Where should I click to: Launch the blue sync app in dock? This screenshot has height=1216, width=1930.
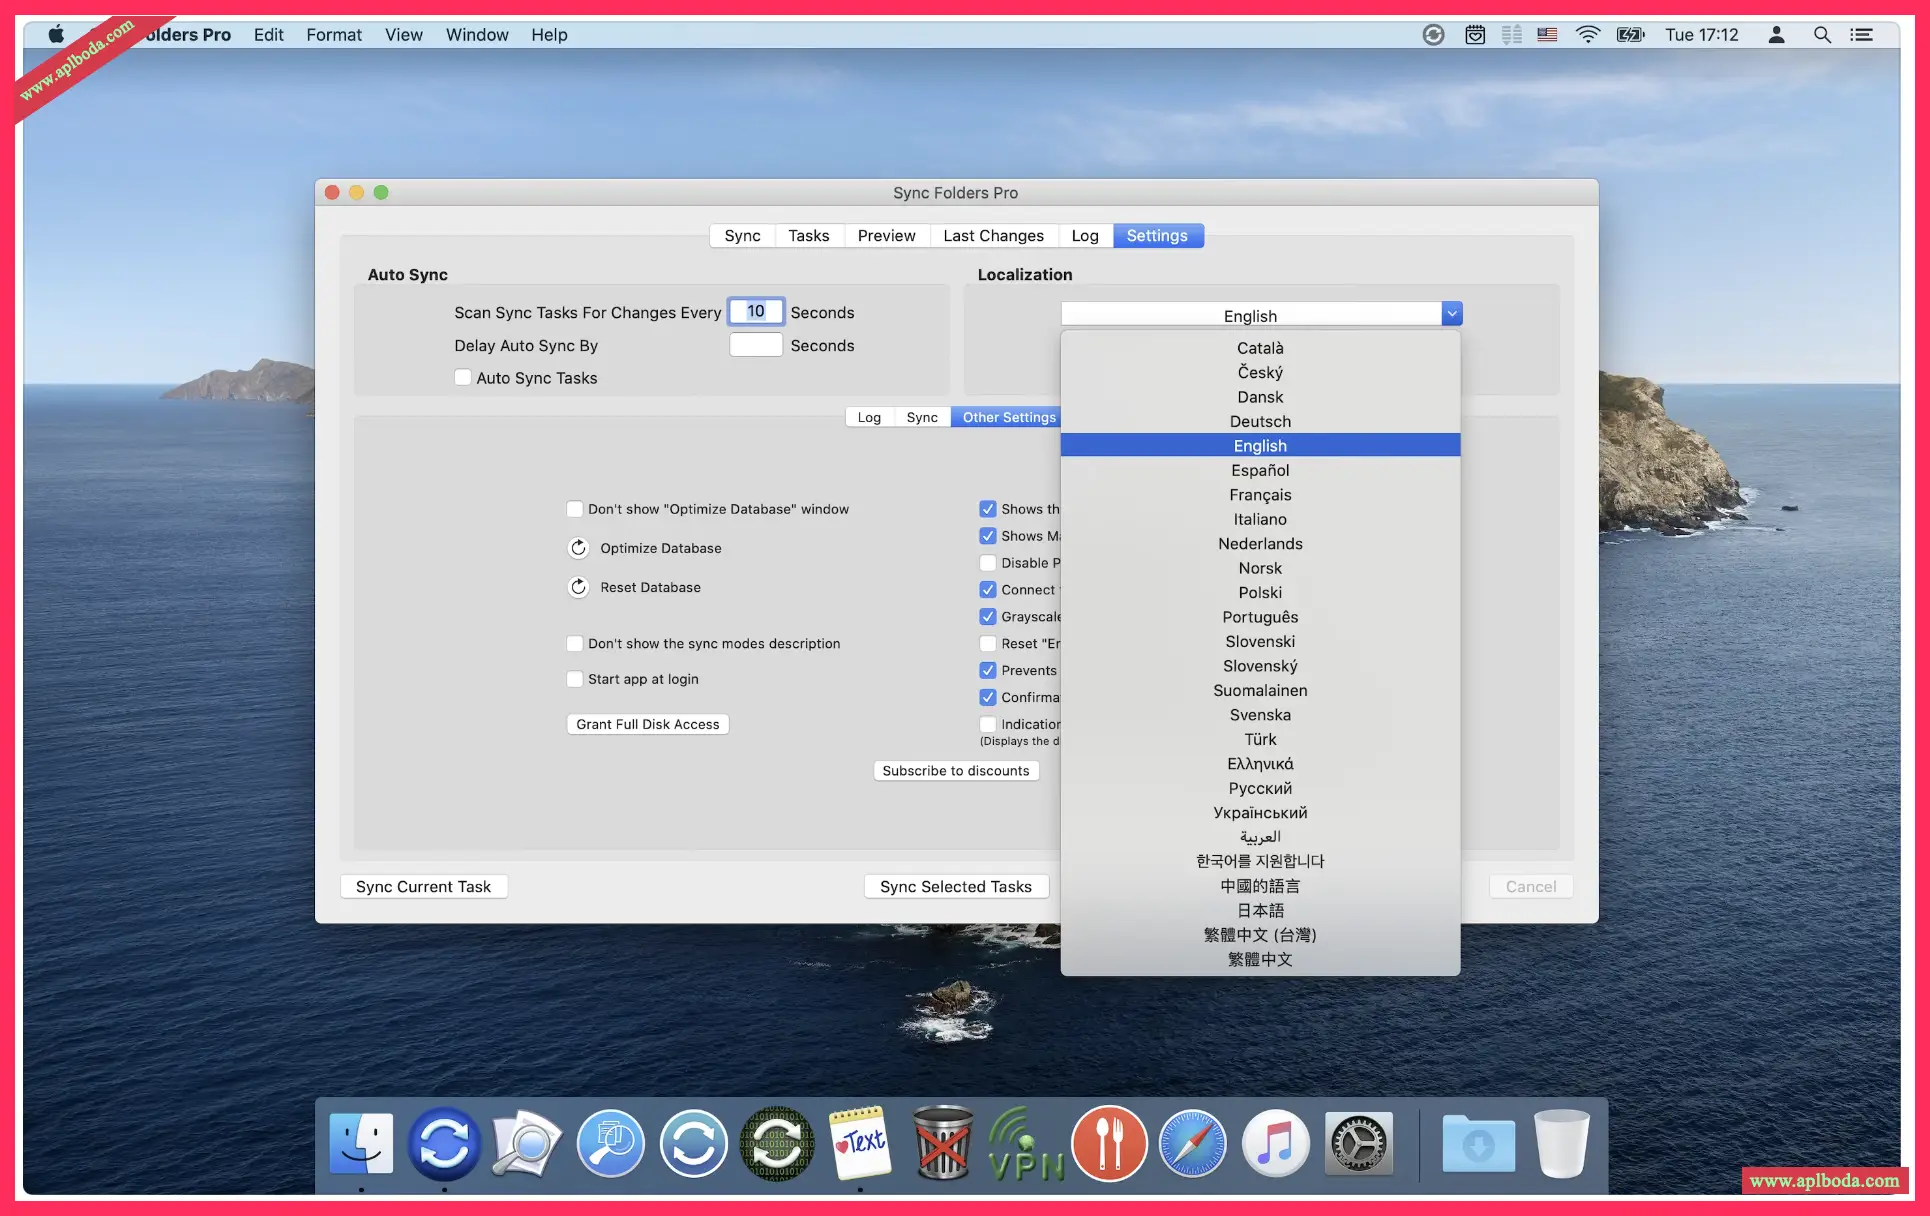(x=444, y=1143)
